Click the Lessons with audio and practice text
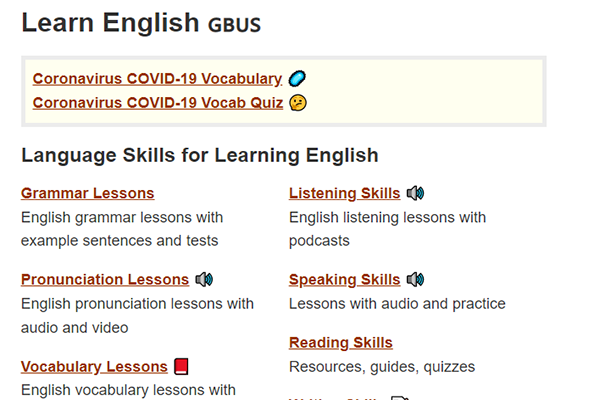 (x=397, y=304)
